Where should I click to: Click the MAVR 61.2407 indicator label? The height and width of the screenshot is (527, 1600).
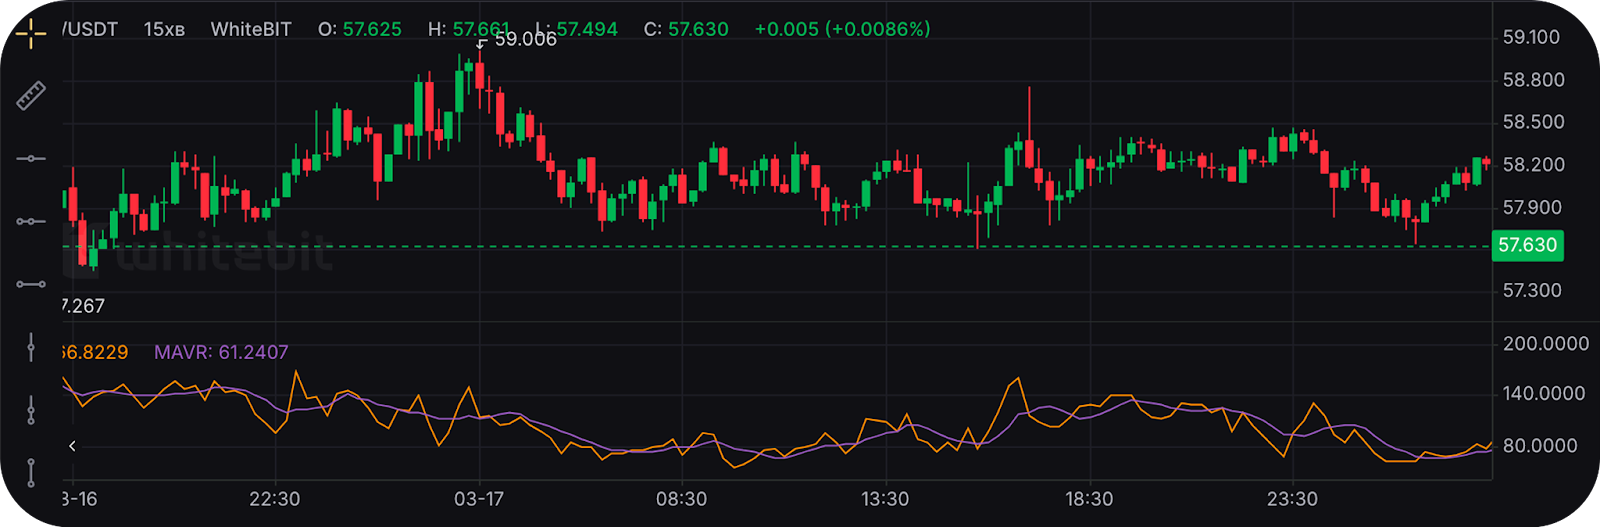221,352
